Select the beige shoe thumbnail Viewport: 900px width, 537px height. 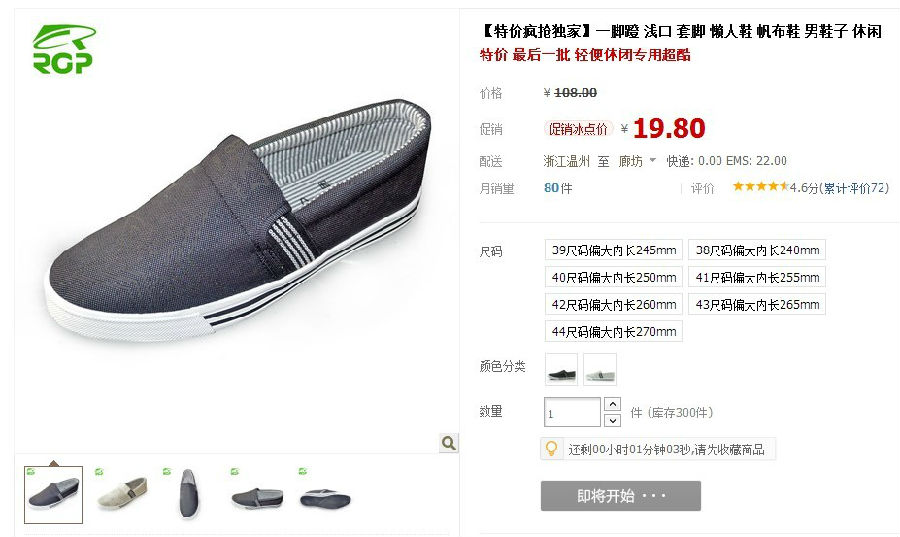click(122, 495)
